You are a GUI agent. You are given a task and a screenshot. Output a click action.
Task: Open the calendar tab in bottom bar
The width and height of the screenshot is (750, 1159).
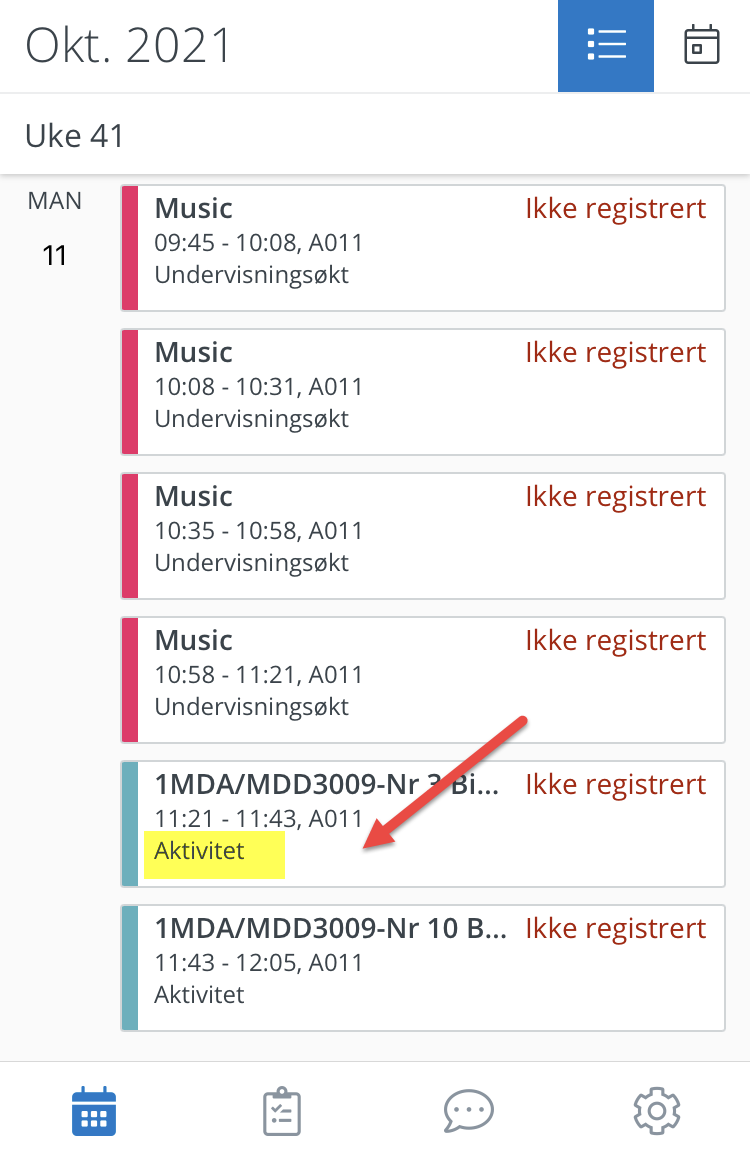[x=94, y=1111]
